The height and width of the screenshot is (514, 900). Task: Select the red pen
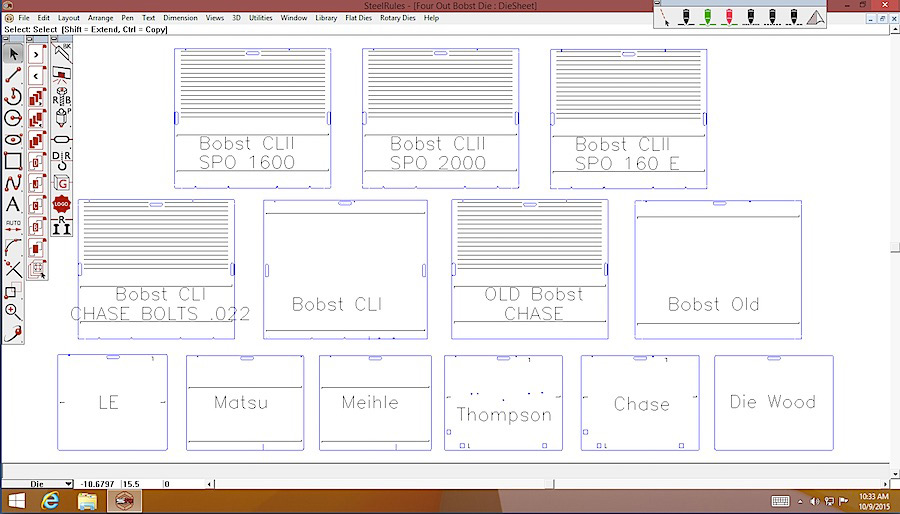point(729,17)
